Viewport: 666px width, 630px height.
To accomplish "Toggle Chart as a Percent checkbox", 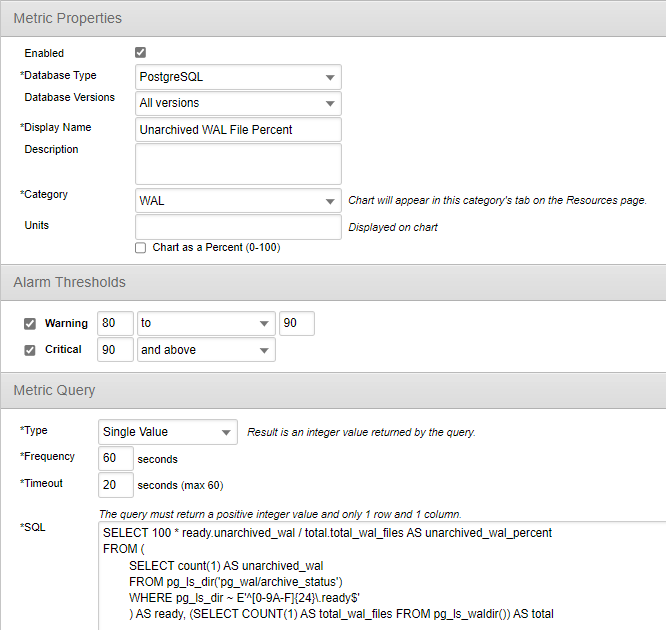I will pos(141,247).
